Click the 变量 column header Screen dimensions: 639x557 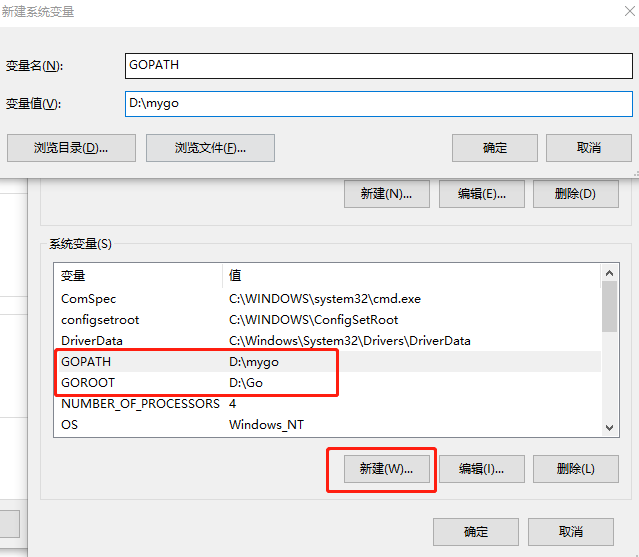[138, 276]
